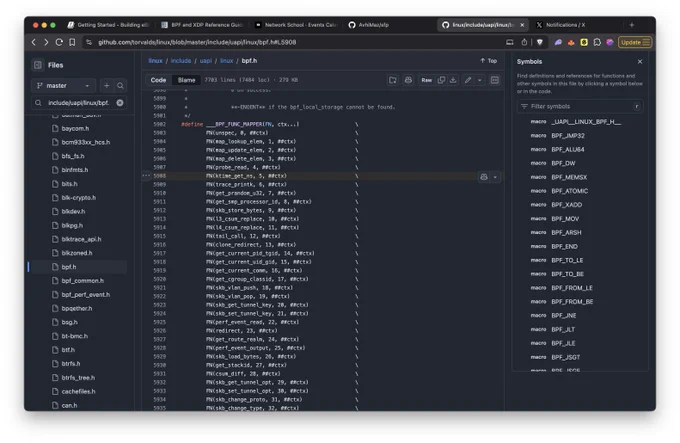The image size is (680, 443).
Task: Switch to the Blame view
Action: pyautogui.click(x=186, y=80)
